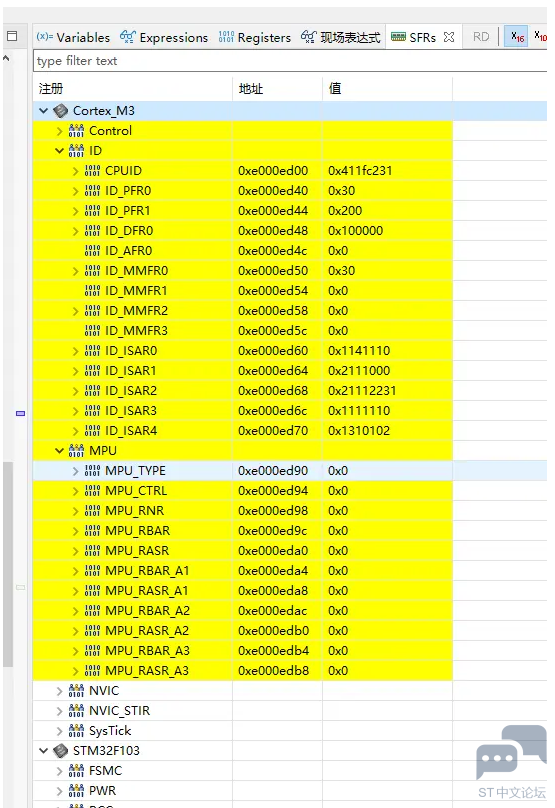Click the STM32F103 chip icon

tap(61, 751)
